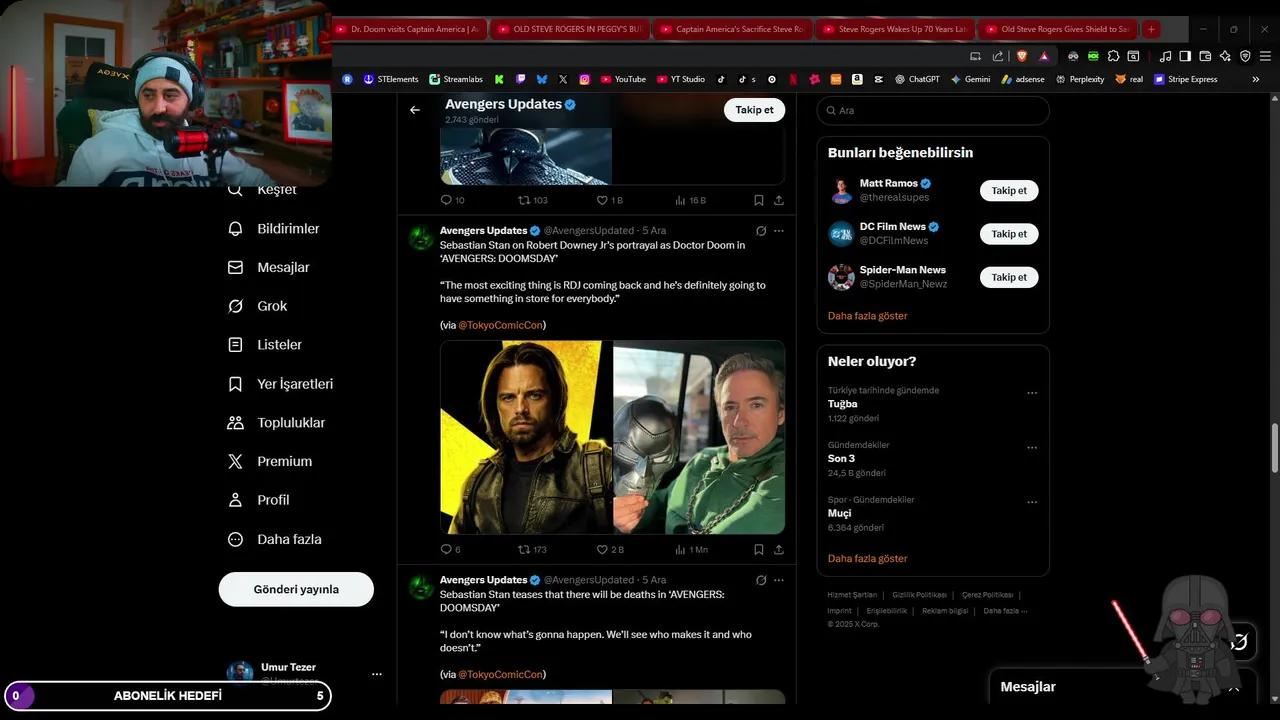The height and width of the screenshot is (720, 1280).
Task: Open Grok from the sidebar
Action: pyautogui.click(x=258, y=306)
